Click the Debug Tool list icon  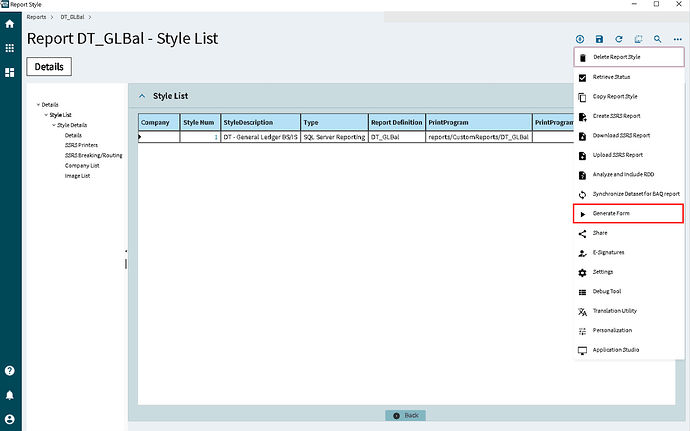coord(582,292)
